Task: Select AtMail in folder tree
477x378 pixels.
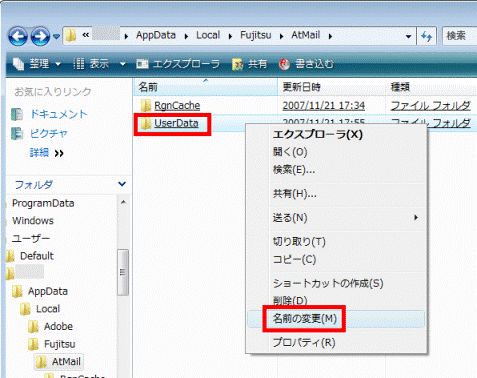Action: click(x=66, y=362)
